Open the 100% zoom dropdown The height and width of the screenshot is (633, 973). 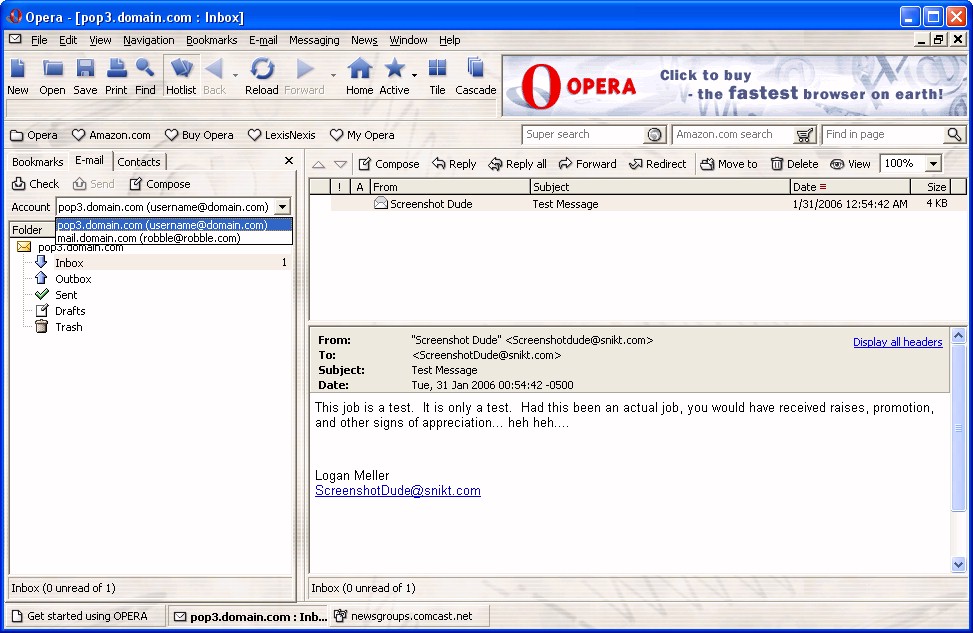pos(933,164)
